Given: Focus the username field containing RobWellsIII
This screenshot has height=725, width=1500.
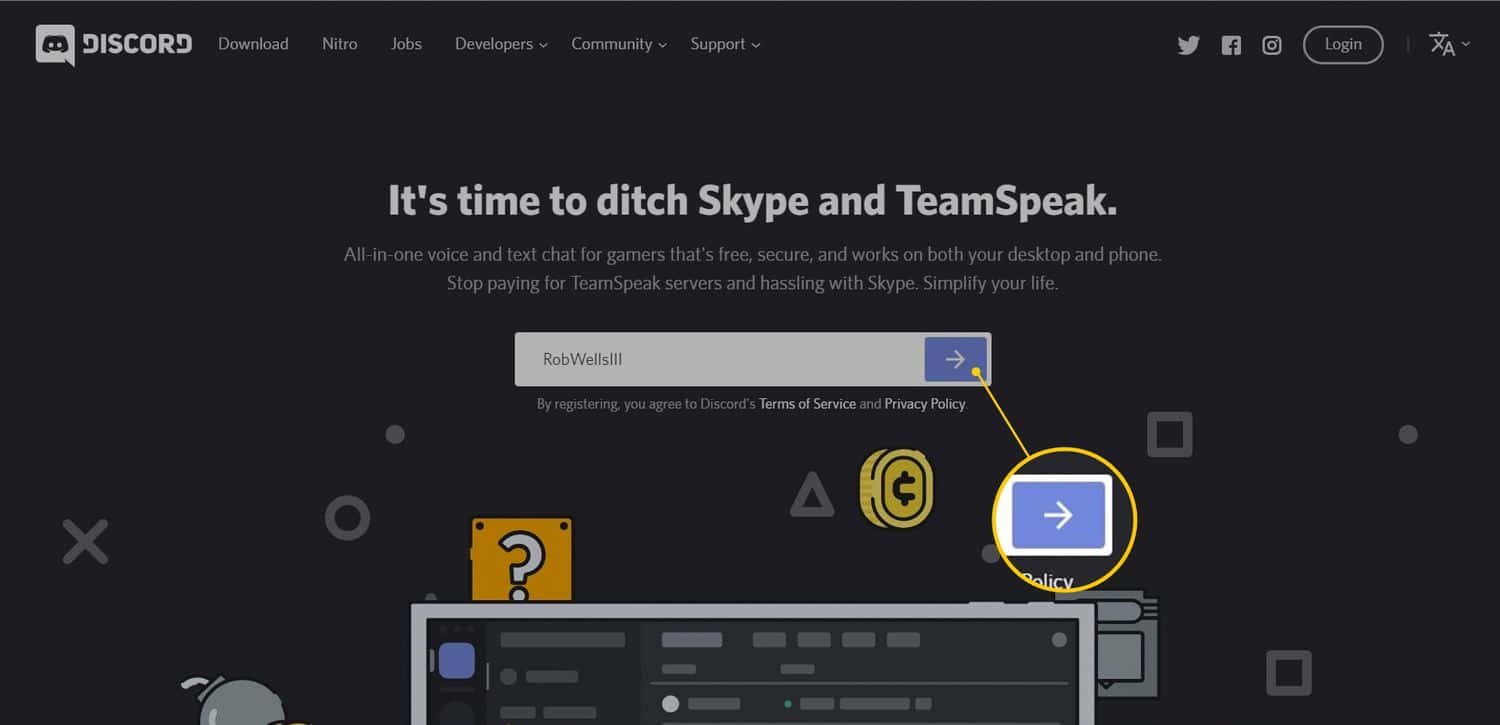Looking at the screenshot, I should (x=720, y=359).
